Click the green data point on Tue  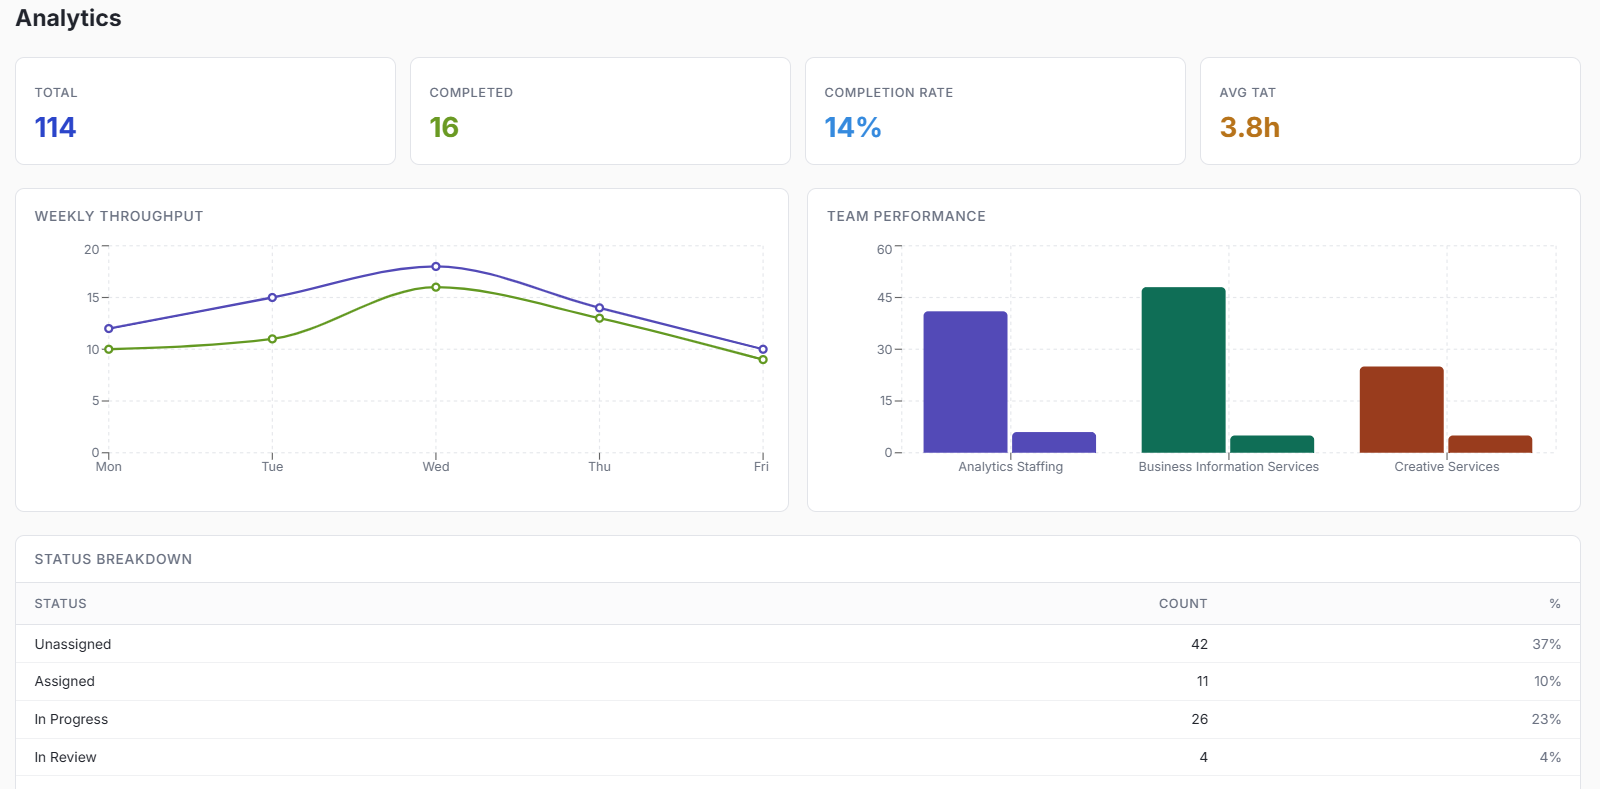272,339
